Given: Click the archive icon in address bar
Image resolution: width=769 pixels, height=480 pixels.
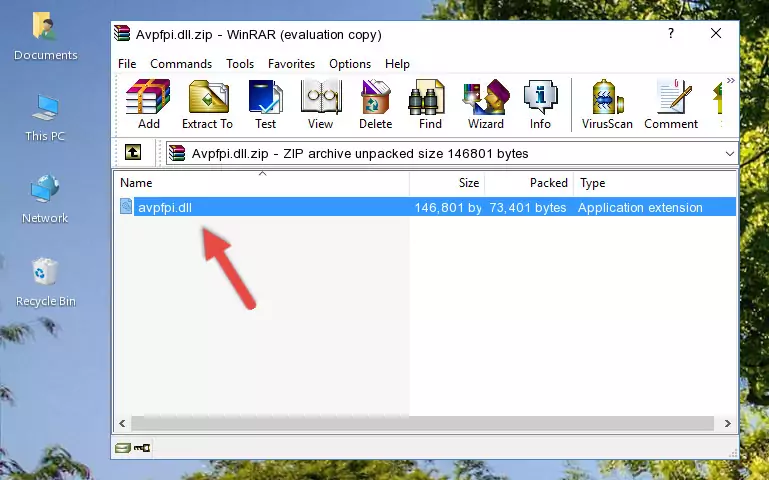Looking at the screenshot, I should pyautogui.click(x=177, y=153).
